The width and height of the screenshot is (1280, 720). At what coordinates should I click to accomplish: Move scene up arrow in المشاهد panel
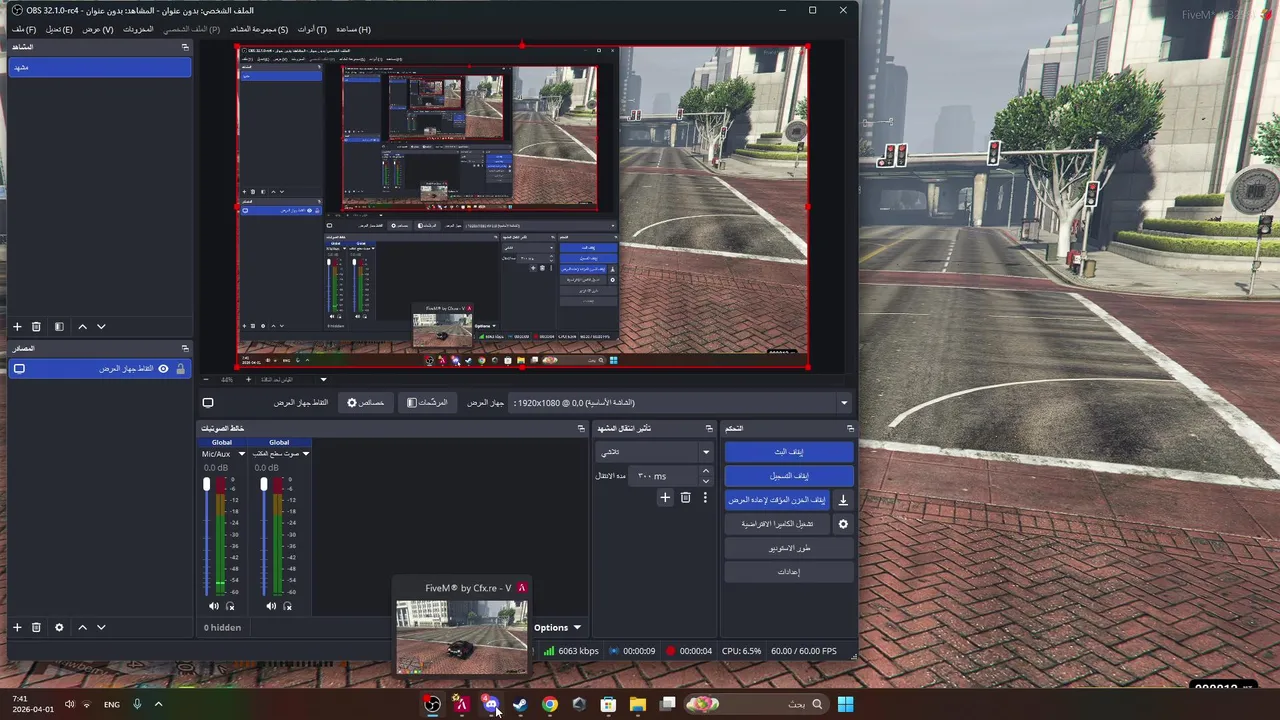[x=83, y=326]
